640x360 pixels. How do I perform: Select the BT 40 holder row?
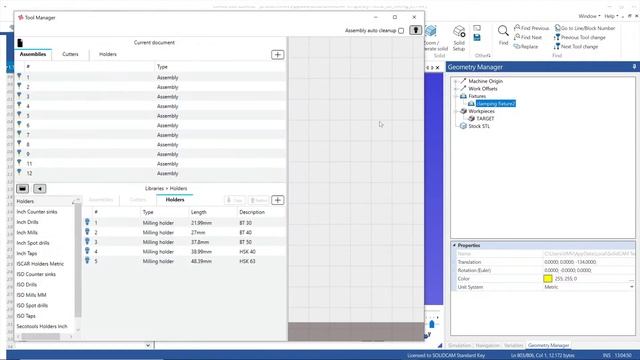point(184,233)
